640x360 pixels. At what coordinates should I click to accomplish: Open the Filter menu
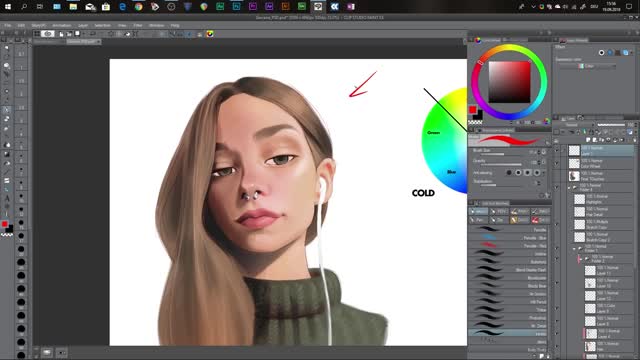[x=138, y=25]
